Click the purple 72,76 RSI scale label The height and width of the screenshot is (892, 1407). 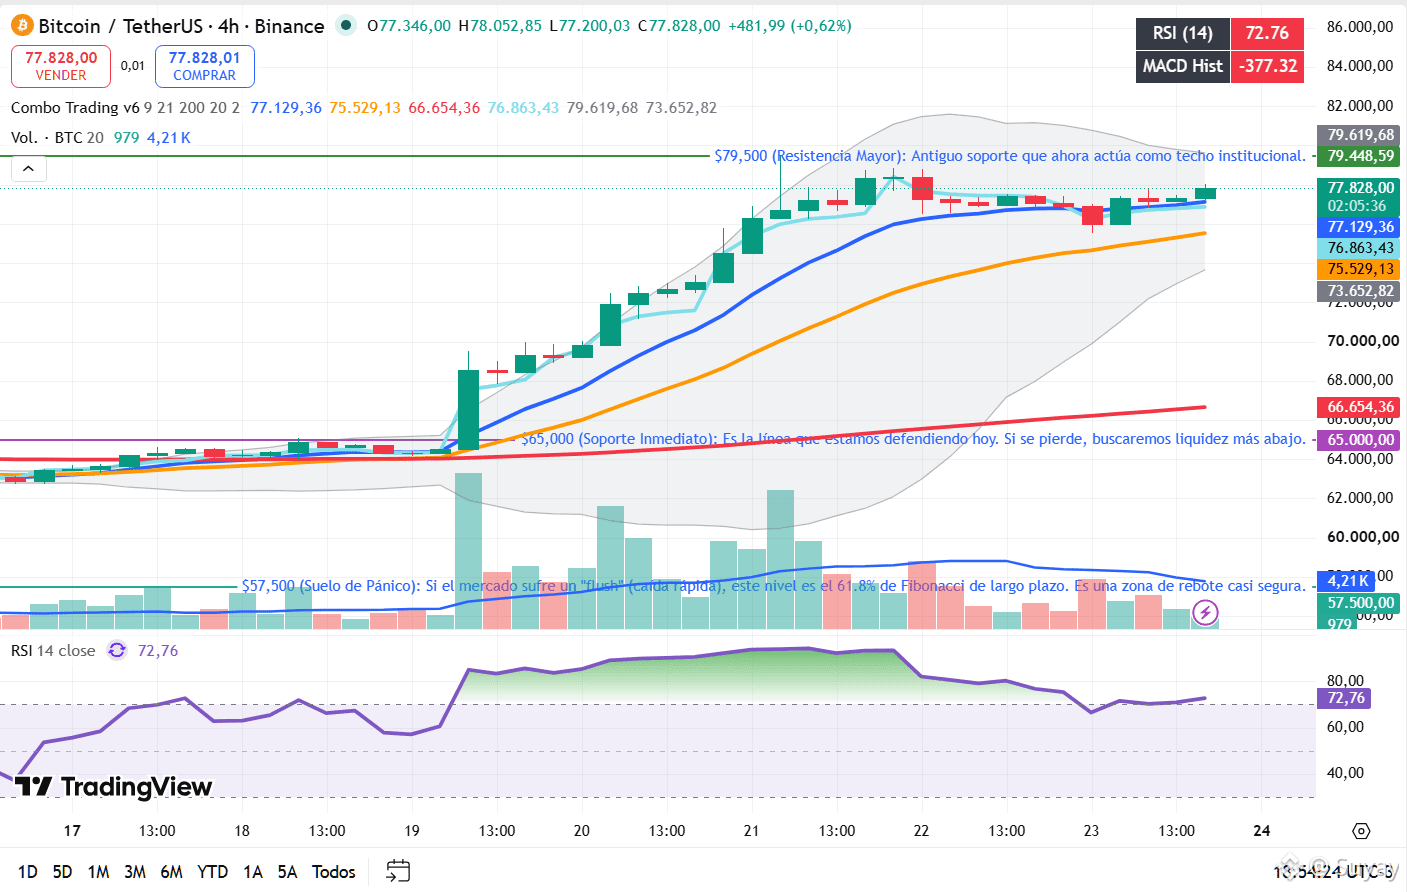1345,698
